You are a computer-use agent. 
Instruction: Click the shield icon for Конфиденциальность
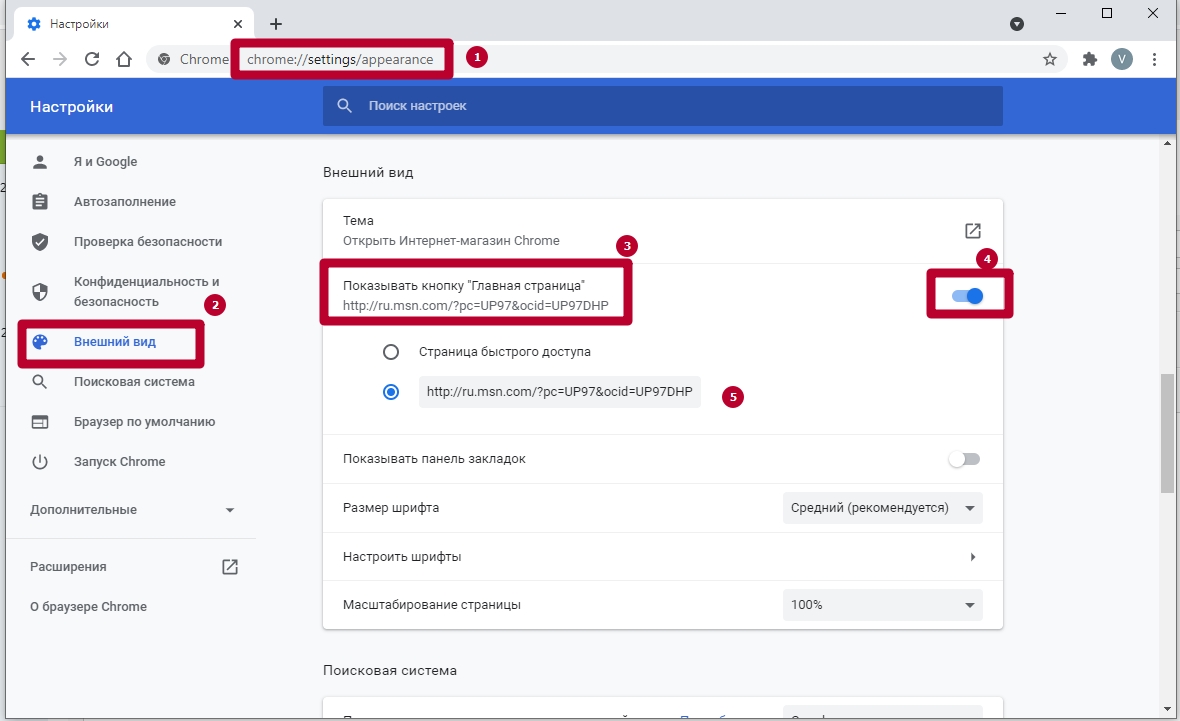point(40,291)
